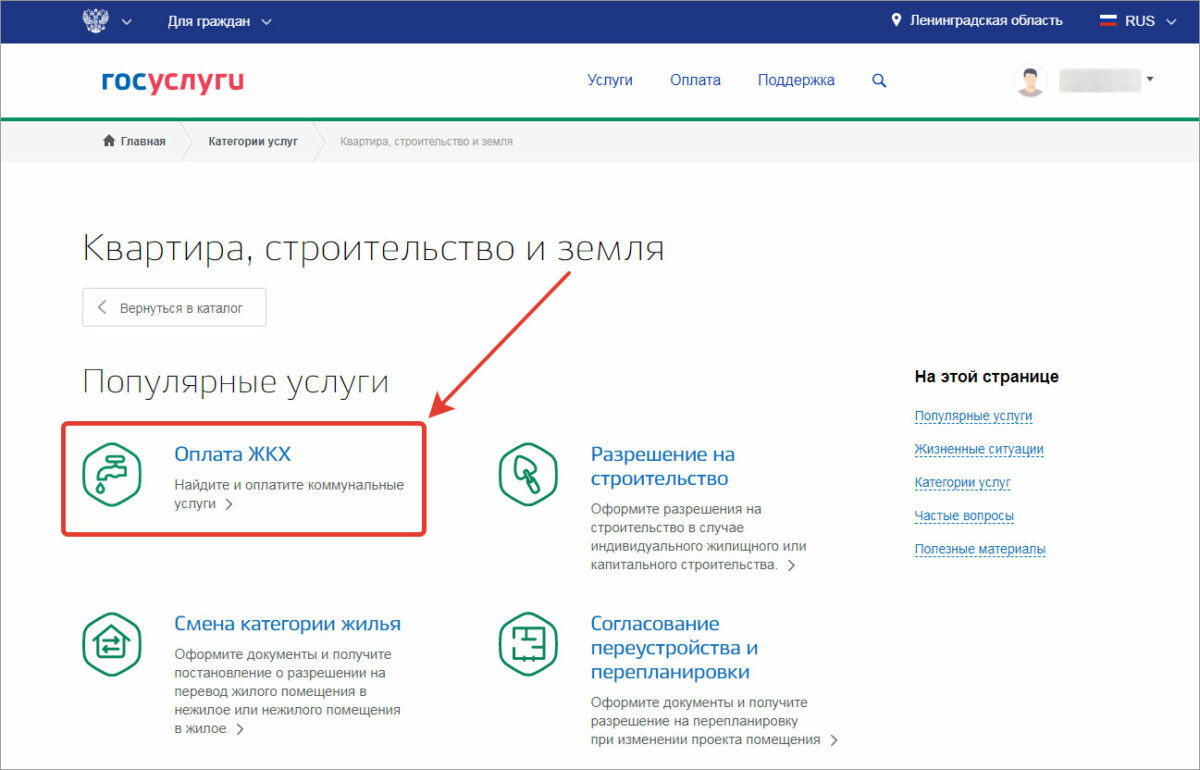The image size is (1200, 770).
Task: Click the faucet icon for Оплата ЖКХ
Action: (x=112, y=473)
